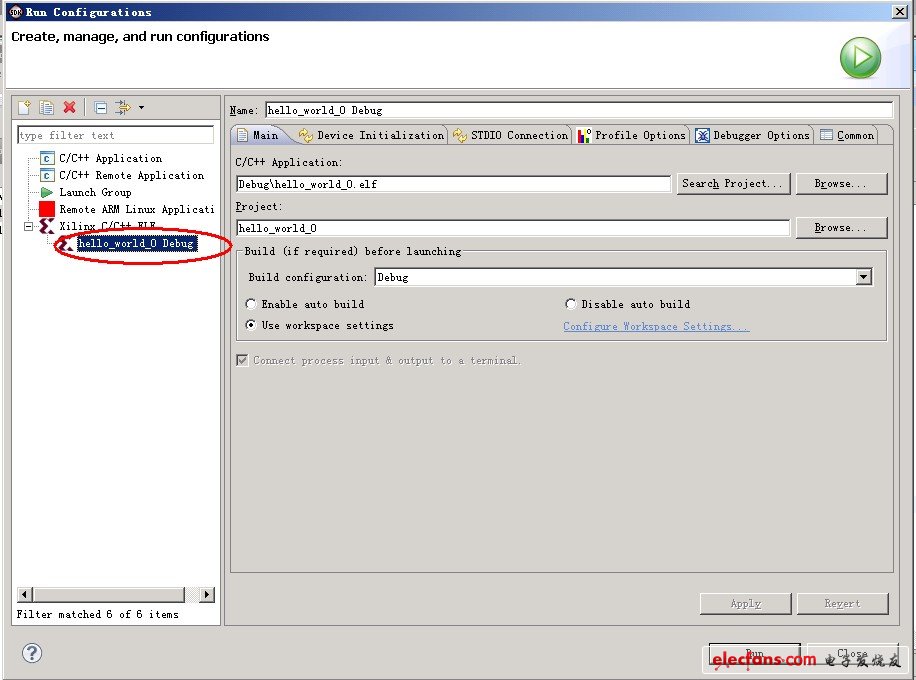Select Disable auto build
Image resolution: width=916 pixels, height=680 pixels.
click(570, 303)
